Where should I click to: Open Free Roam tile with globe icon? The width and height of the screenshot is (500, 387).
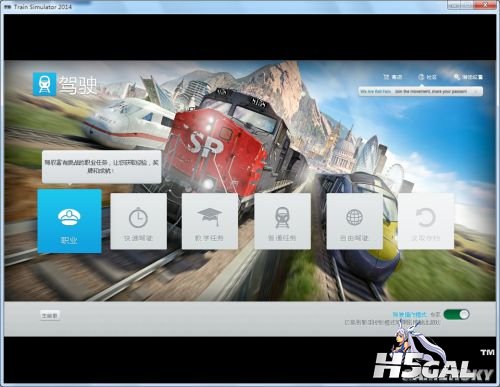pos(354,221)
